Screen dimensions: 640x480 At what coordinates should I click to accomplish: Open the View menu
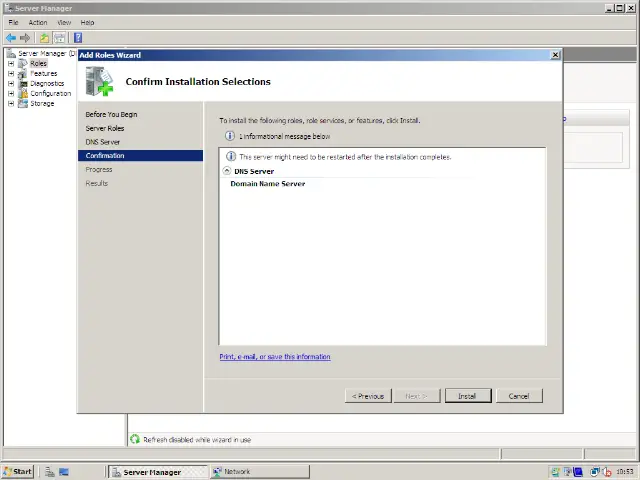pos(64,22)
